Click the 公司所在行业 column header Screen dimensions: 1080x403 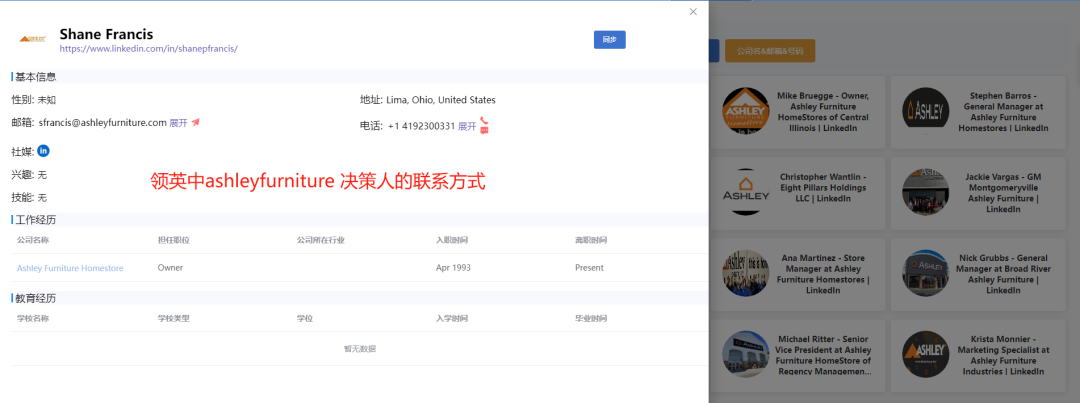321,240
